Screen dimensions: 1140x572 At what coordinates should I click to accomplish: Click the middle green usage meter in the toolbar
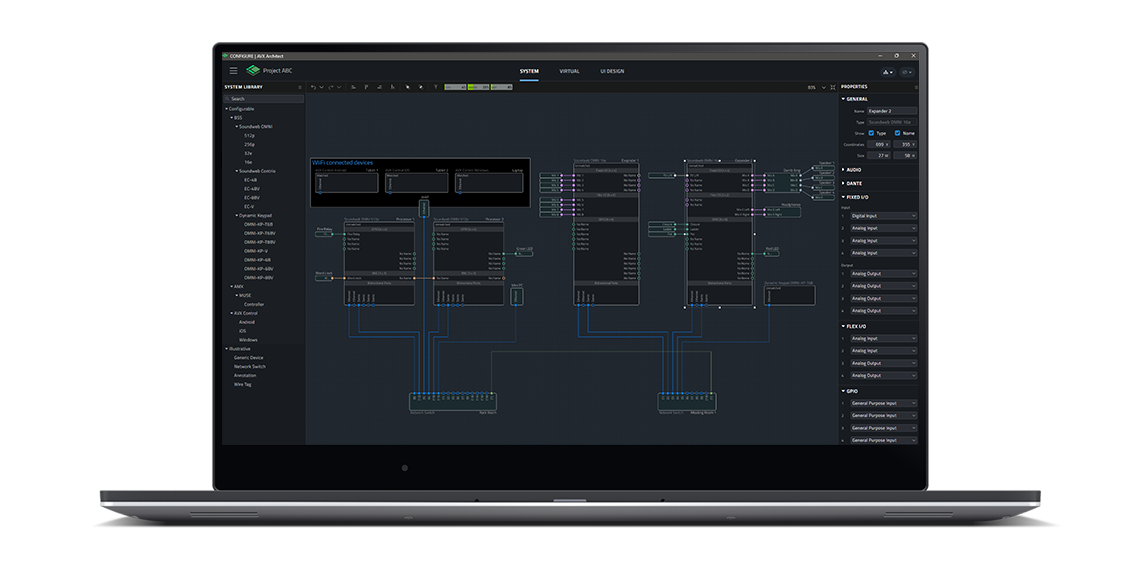click(478, 87)
